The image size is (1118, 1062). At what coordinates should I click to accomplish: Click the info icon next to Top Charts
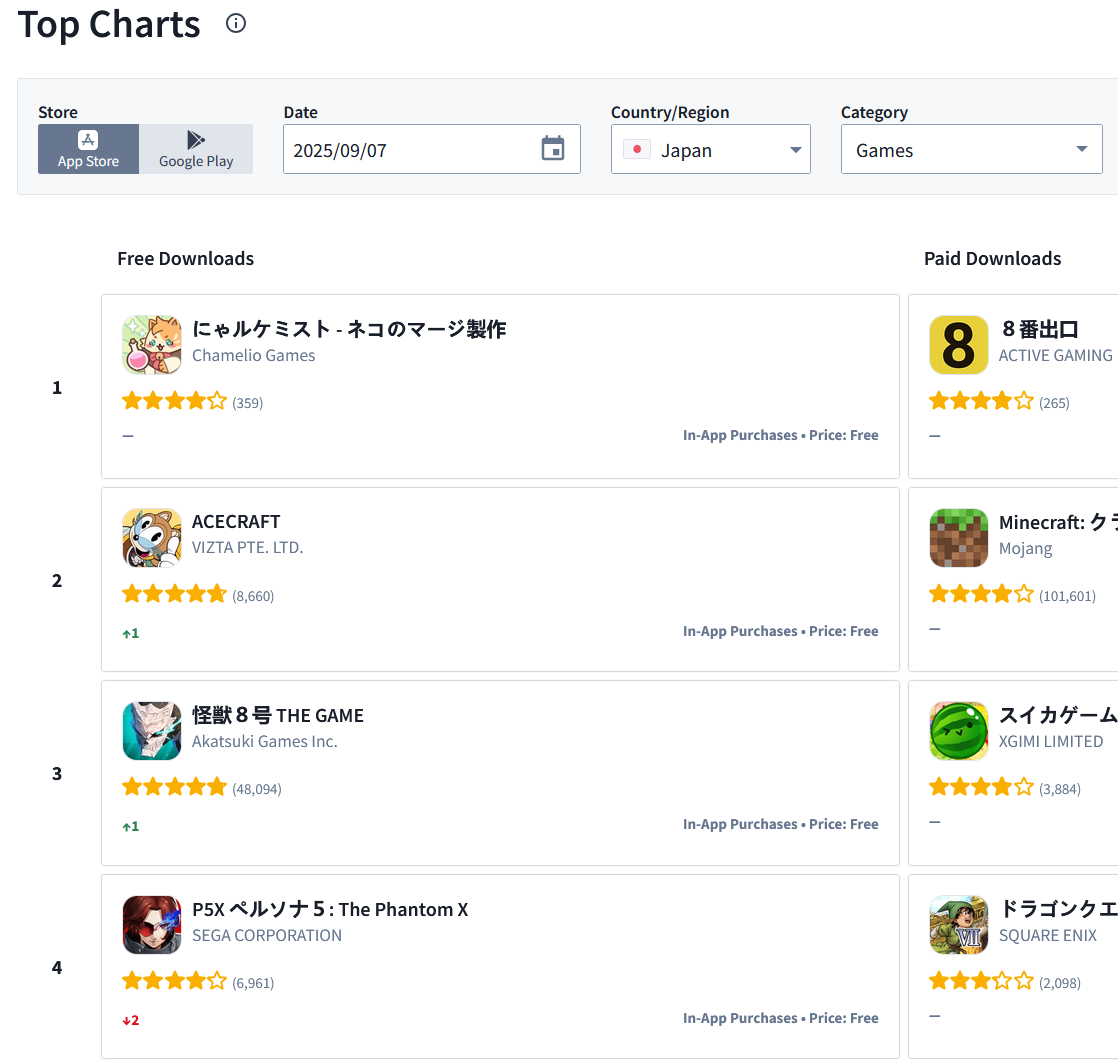236,23
